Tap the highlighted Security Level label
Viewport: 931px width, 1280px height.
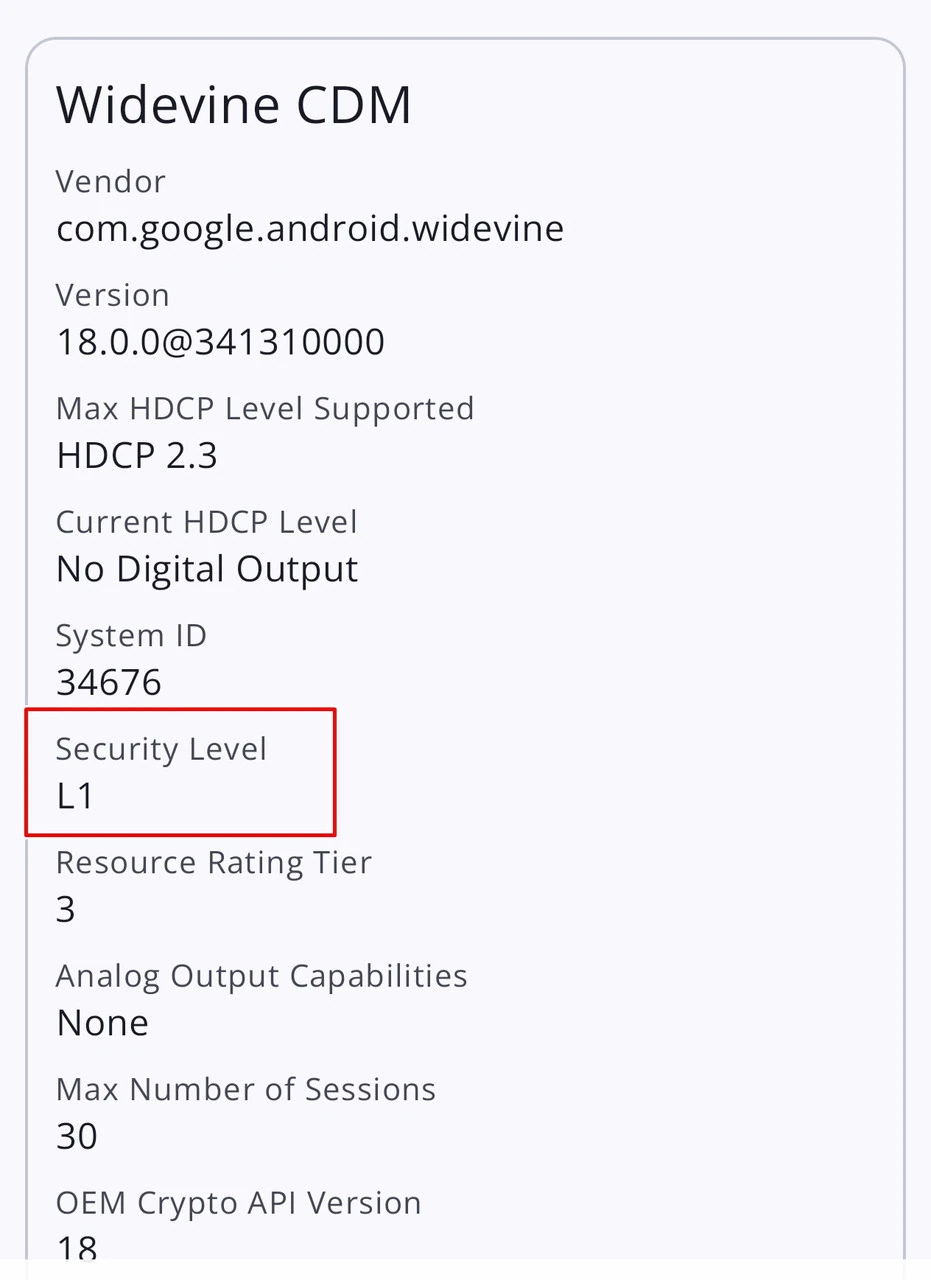tap(161, 749)
